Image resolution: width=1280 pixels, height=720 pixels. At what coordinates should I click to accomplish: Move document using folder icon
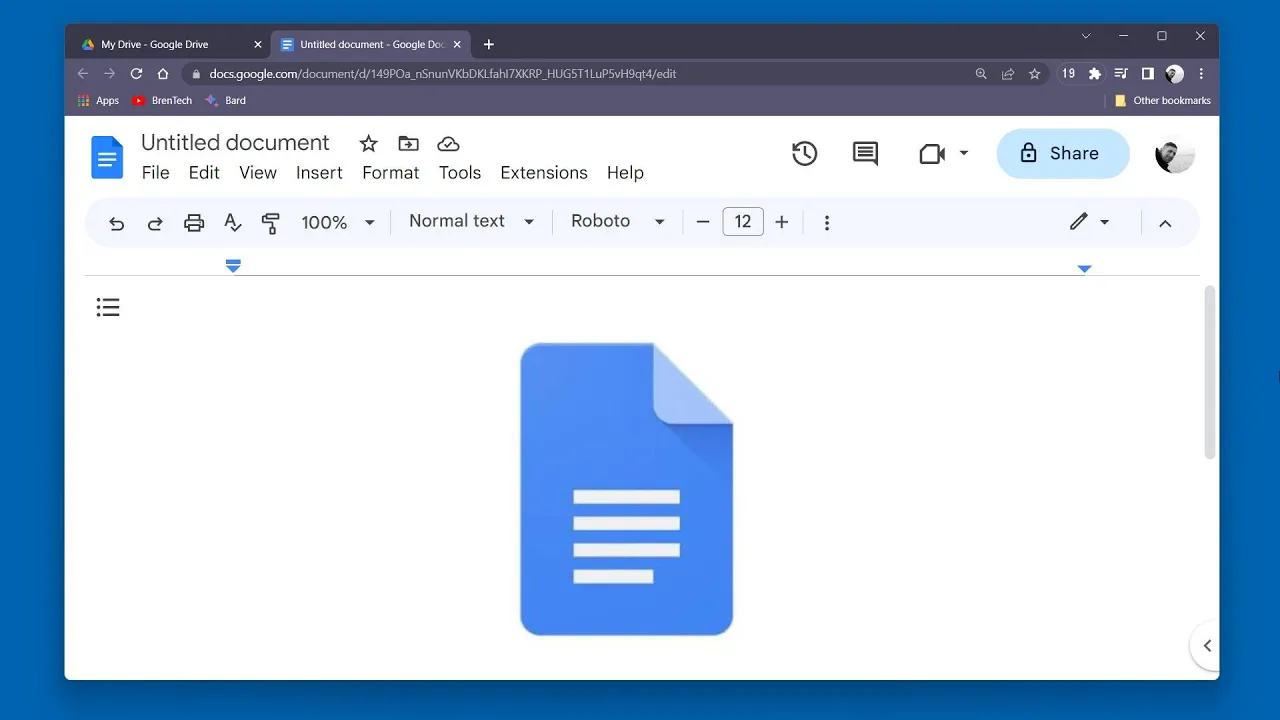[408, 143]
